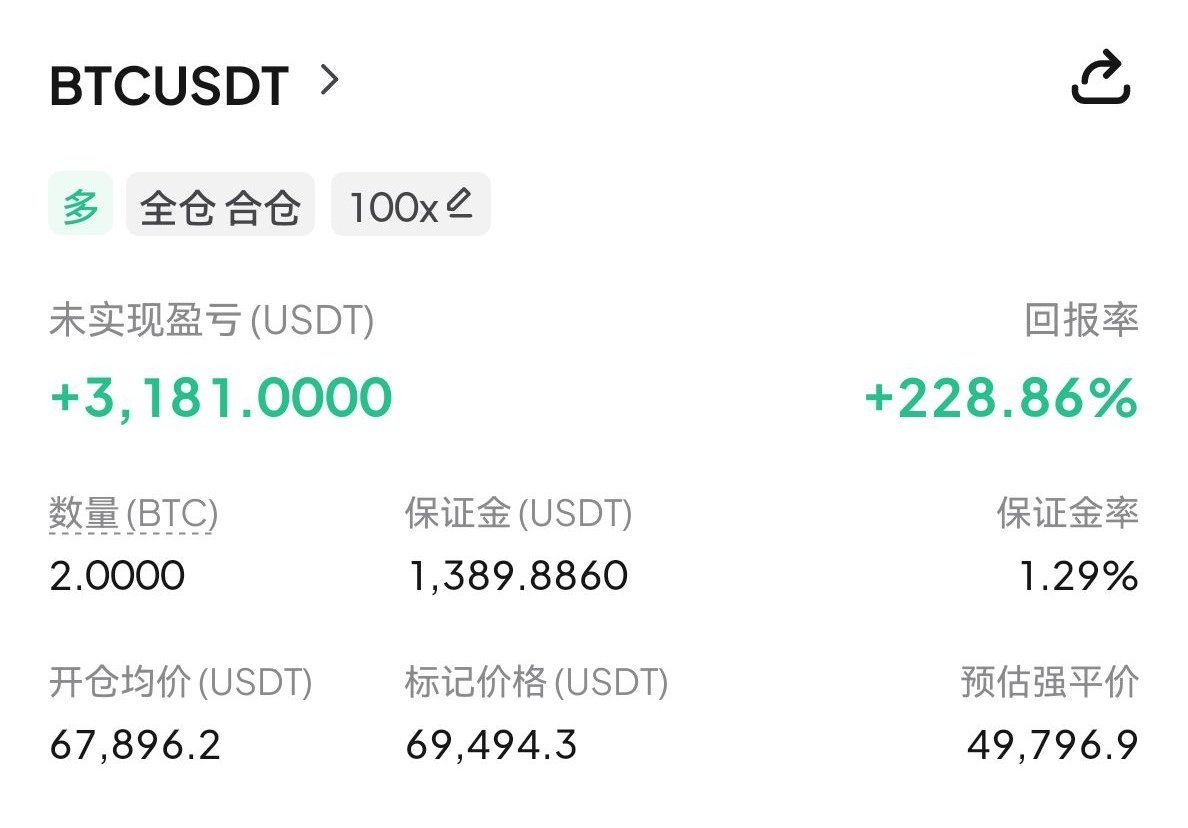Screen dimensions: 1188x828
Task: Open the 100x leverage selector
Action: pyautogui.click(x=393, y=207)
